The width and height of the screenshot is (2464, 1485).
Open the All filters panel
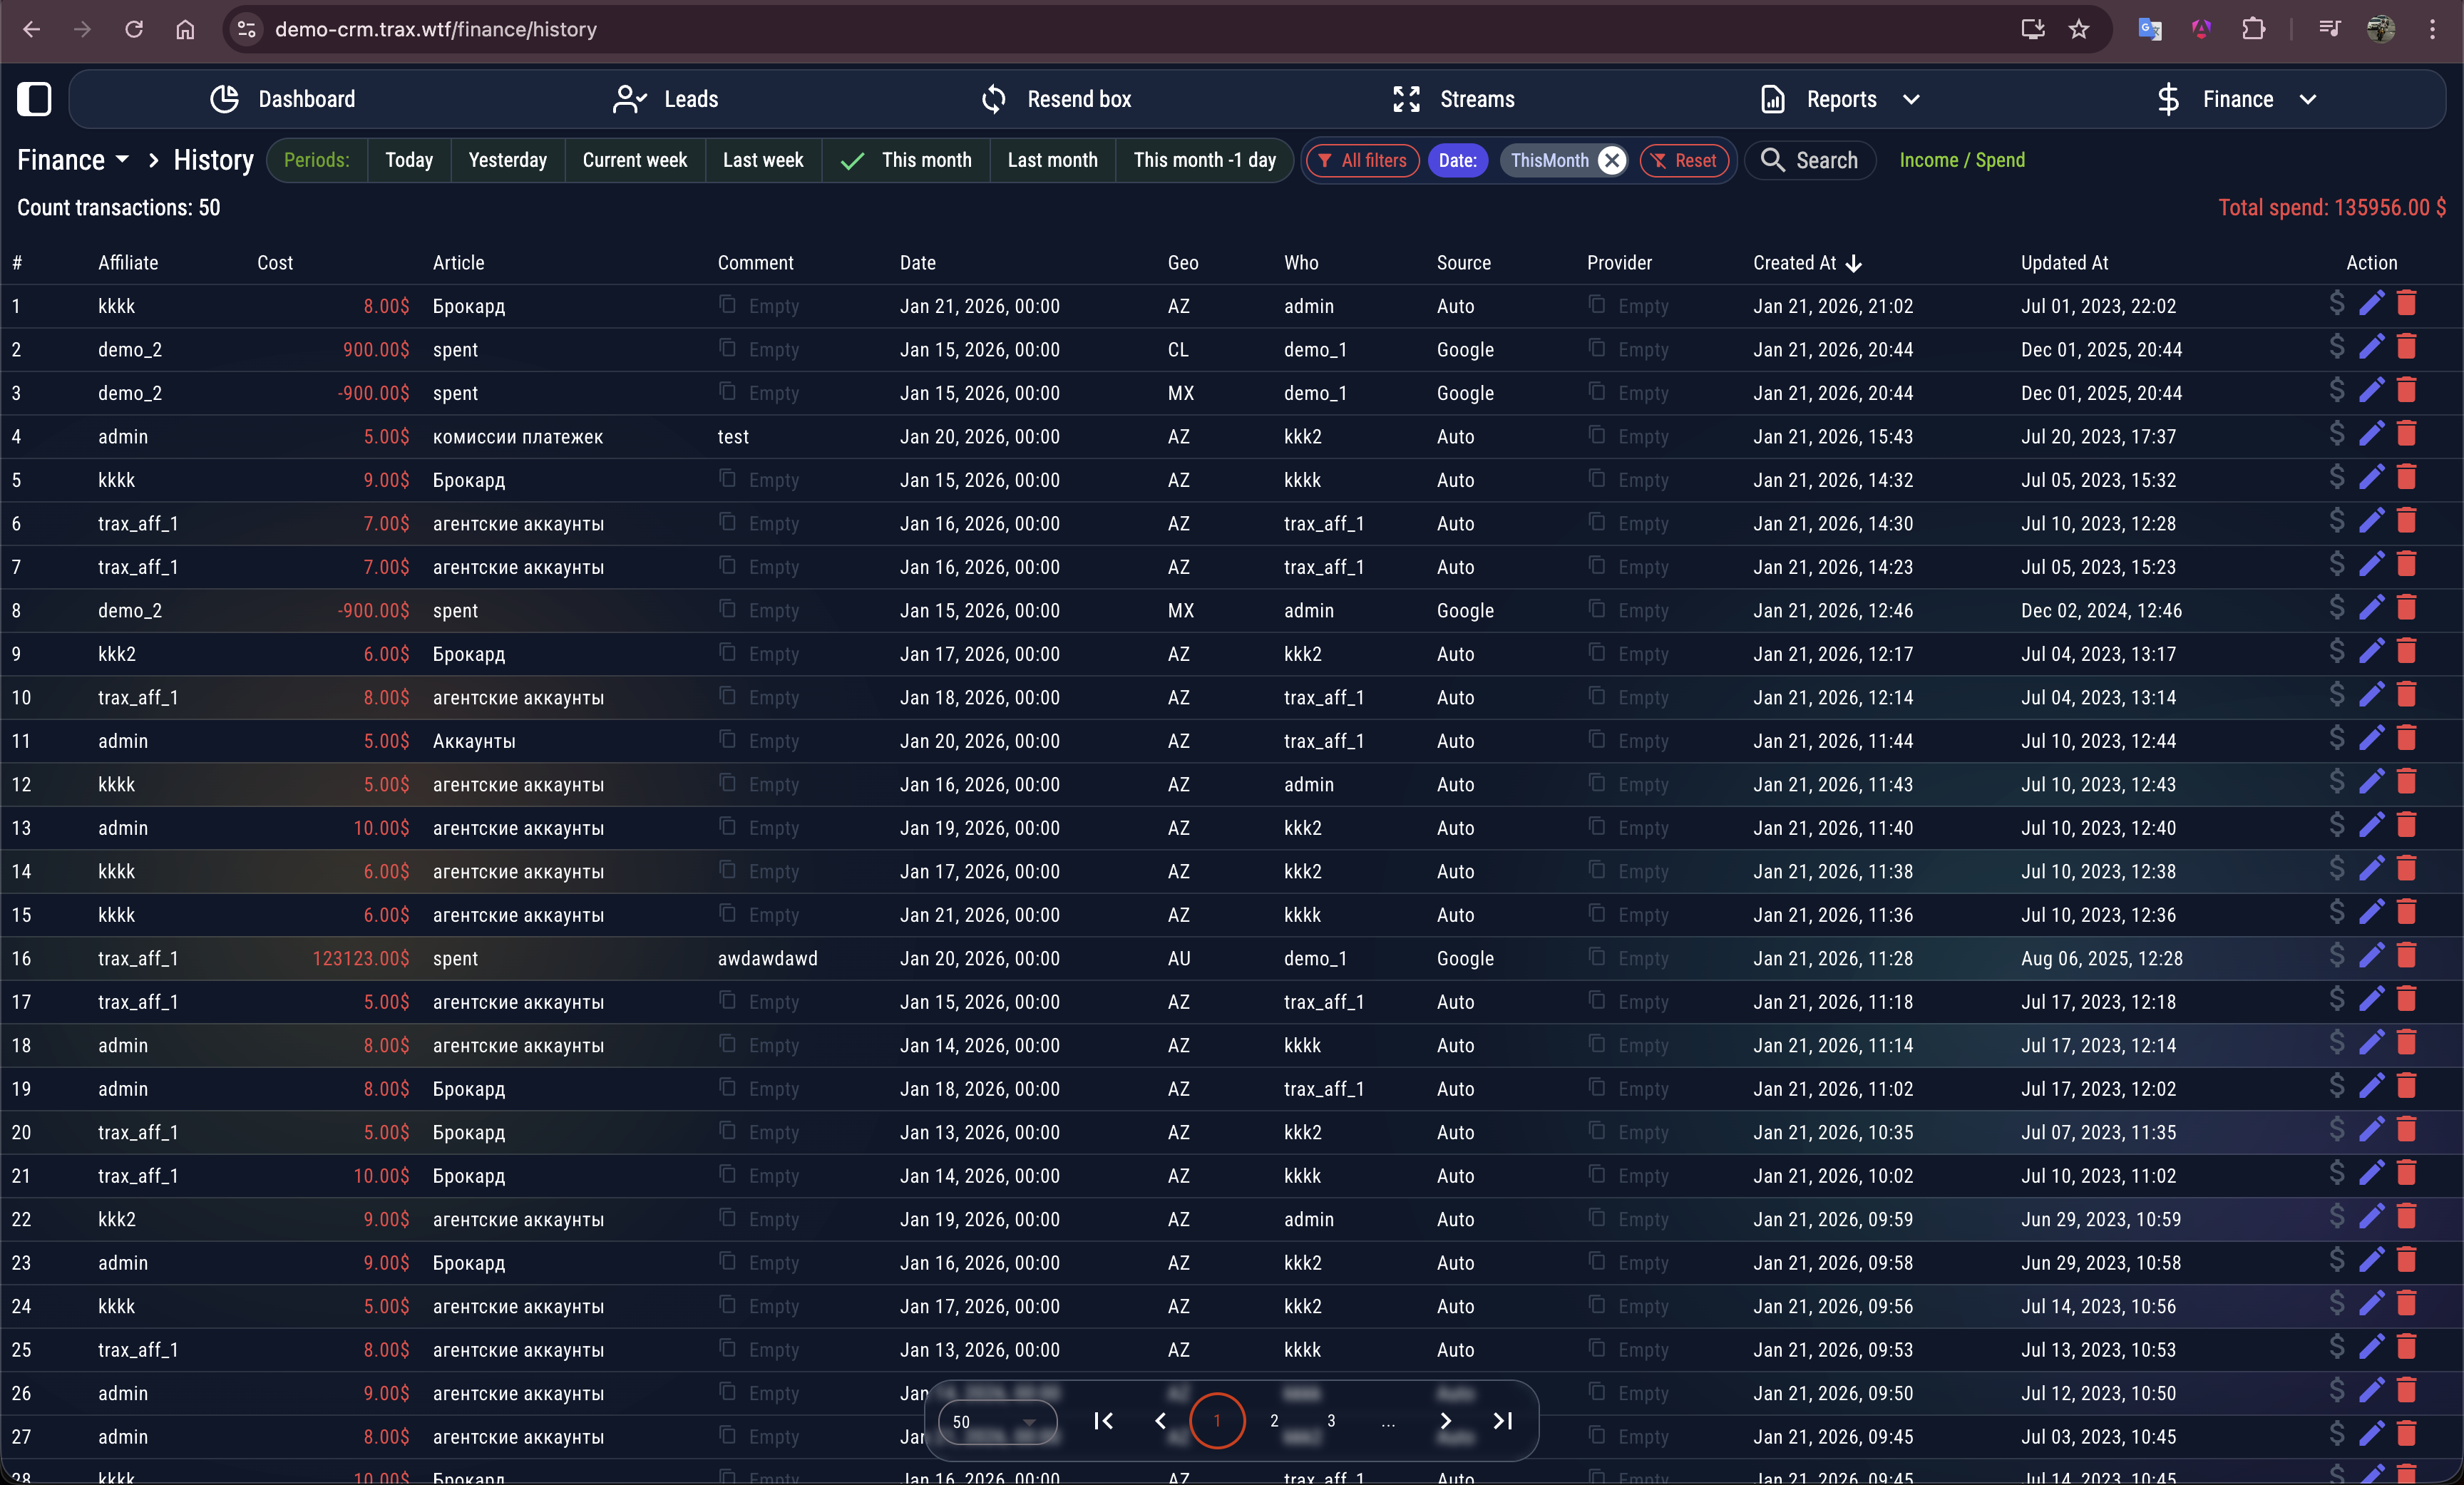point(1362,160)
